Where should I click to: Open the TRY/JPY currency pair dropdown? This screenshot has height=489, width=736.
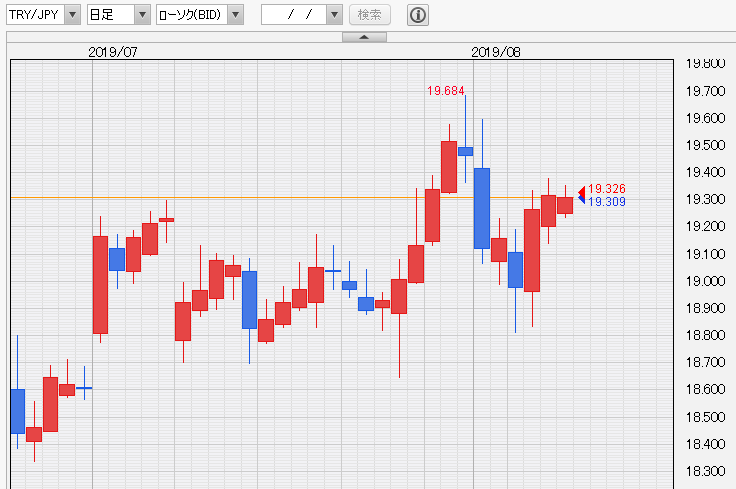tap(43, 15)
